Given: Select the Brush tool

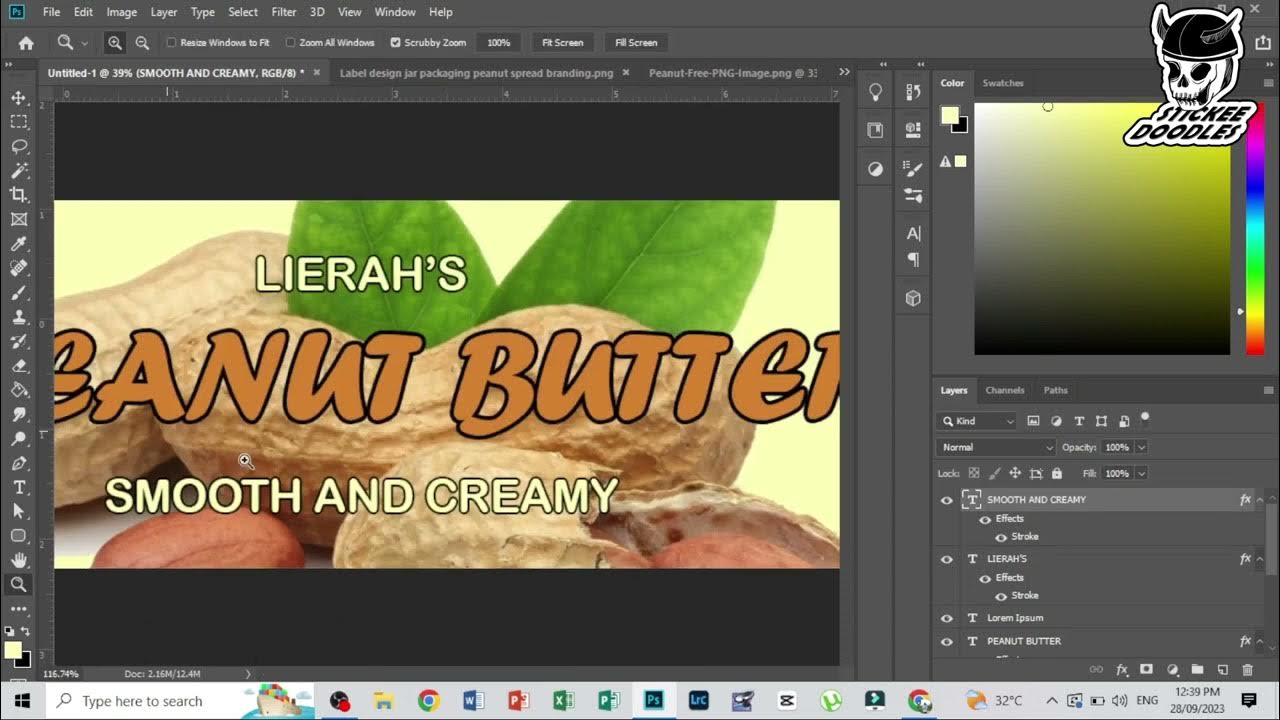Looking at the screenshot, I should click(x=19, y=292).
